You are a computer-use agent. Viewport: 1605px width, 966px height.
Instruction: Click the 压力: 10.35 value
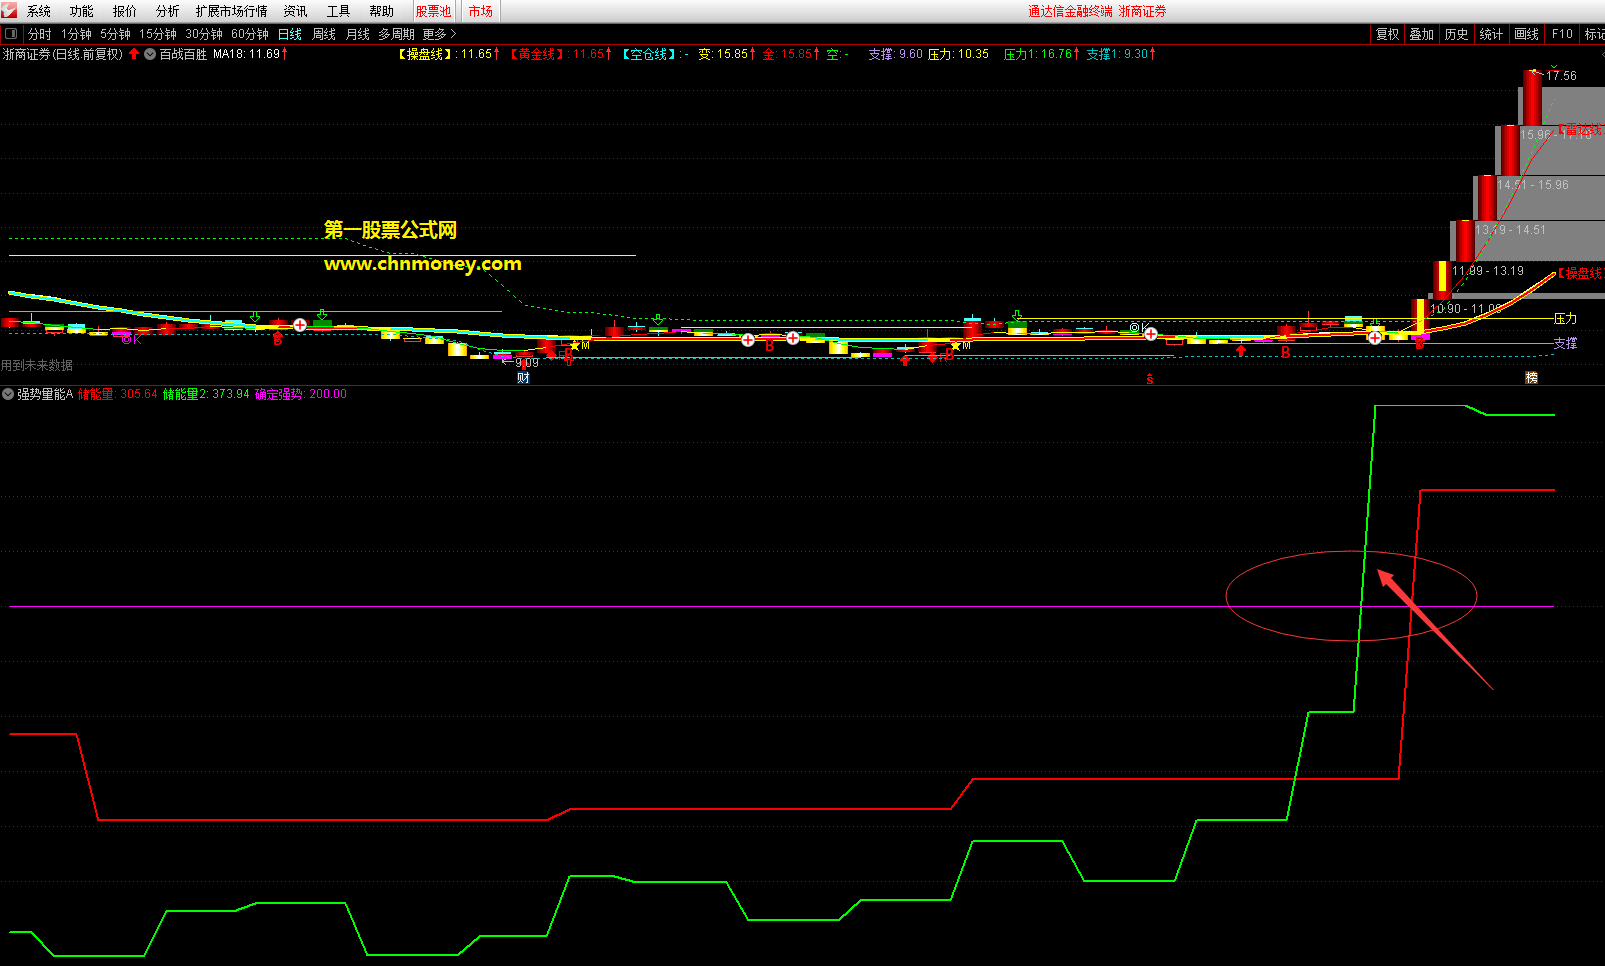coord(958,54)
